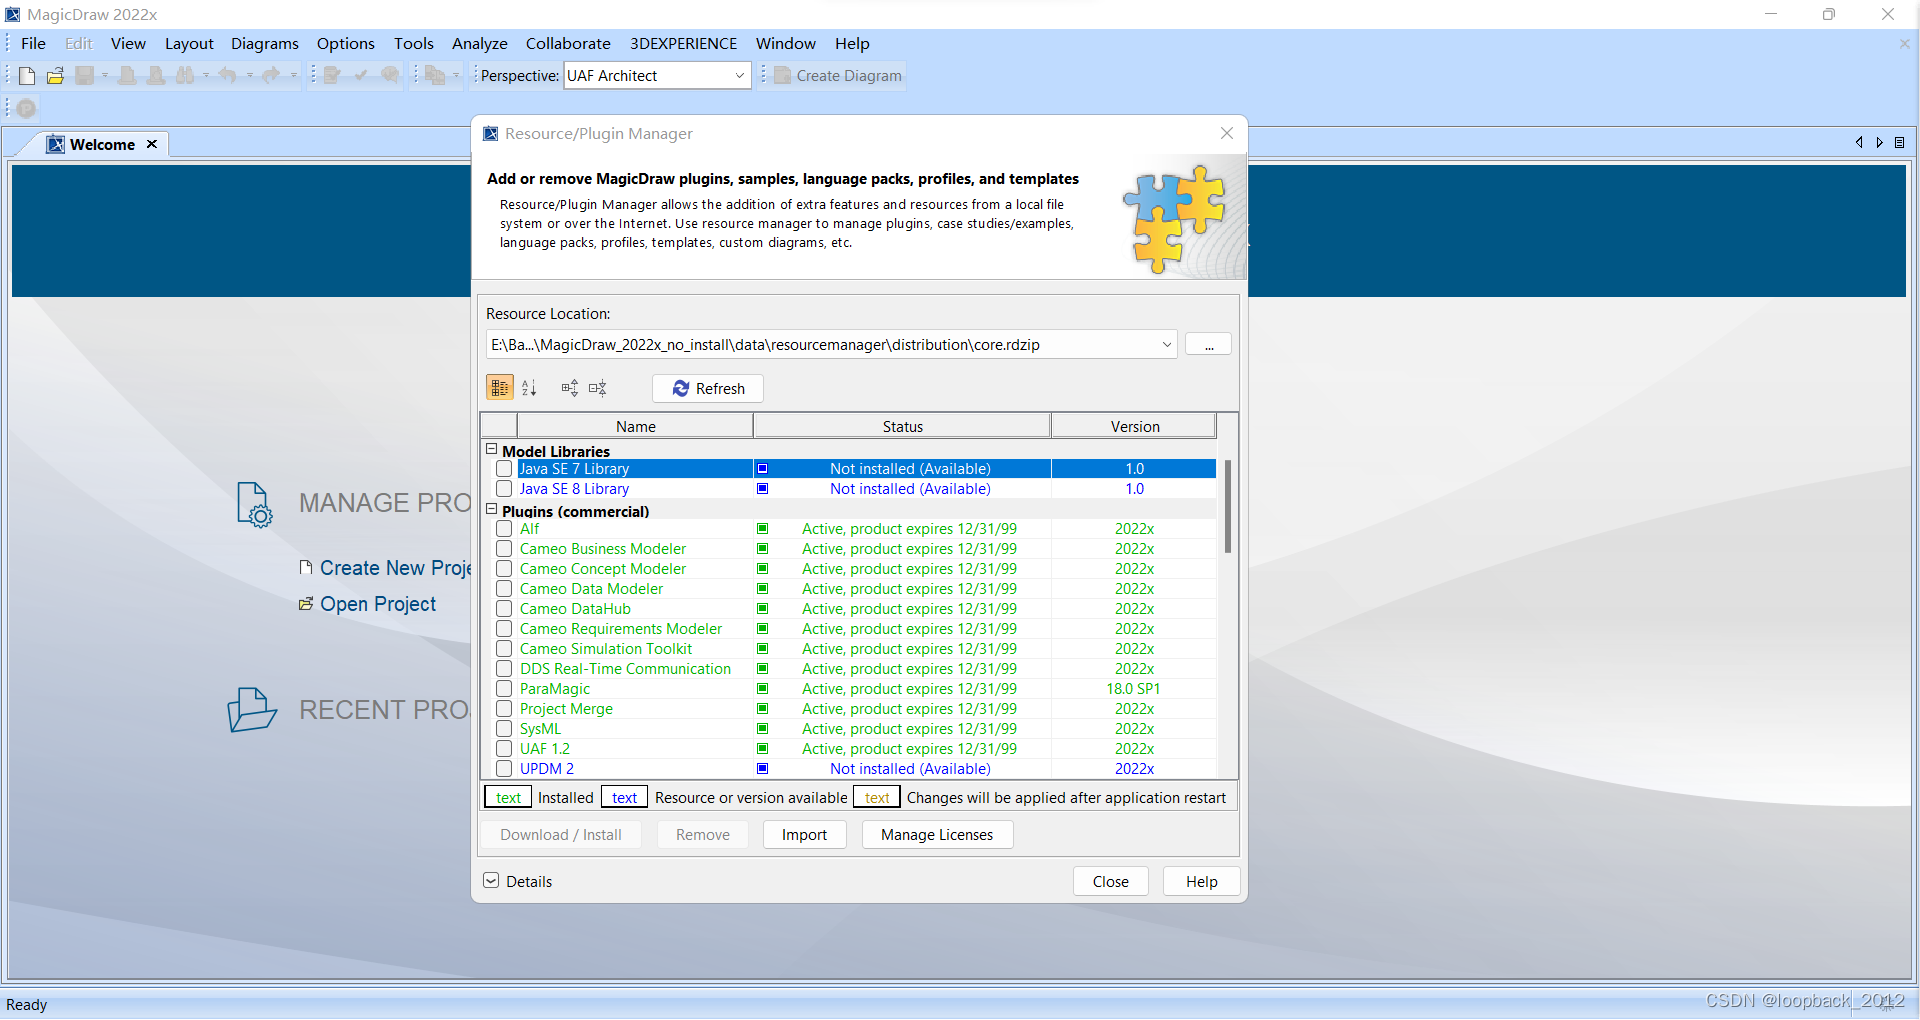The width and height of the screenshot is (1920, 1020).
Task: Click the Print Preview toolbar icon
Action: coord(156,76)
